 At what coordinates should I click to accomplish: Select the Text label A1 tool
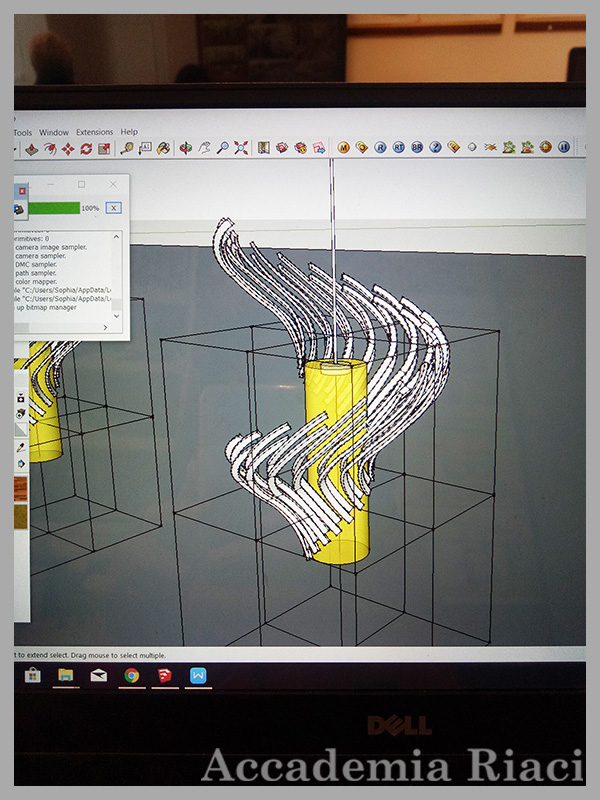coord(145,148)
